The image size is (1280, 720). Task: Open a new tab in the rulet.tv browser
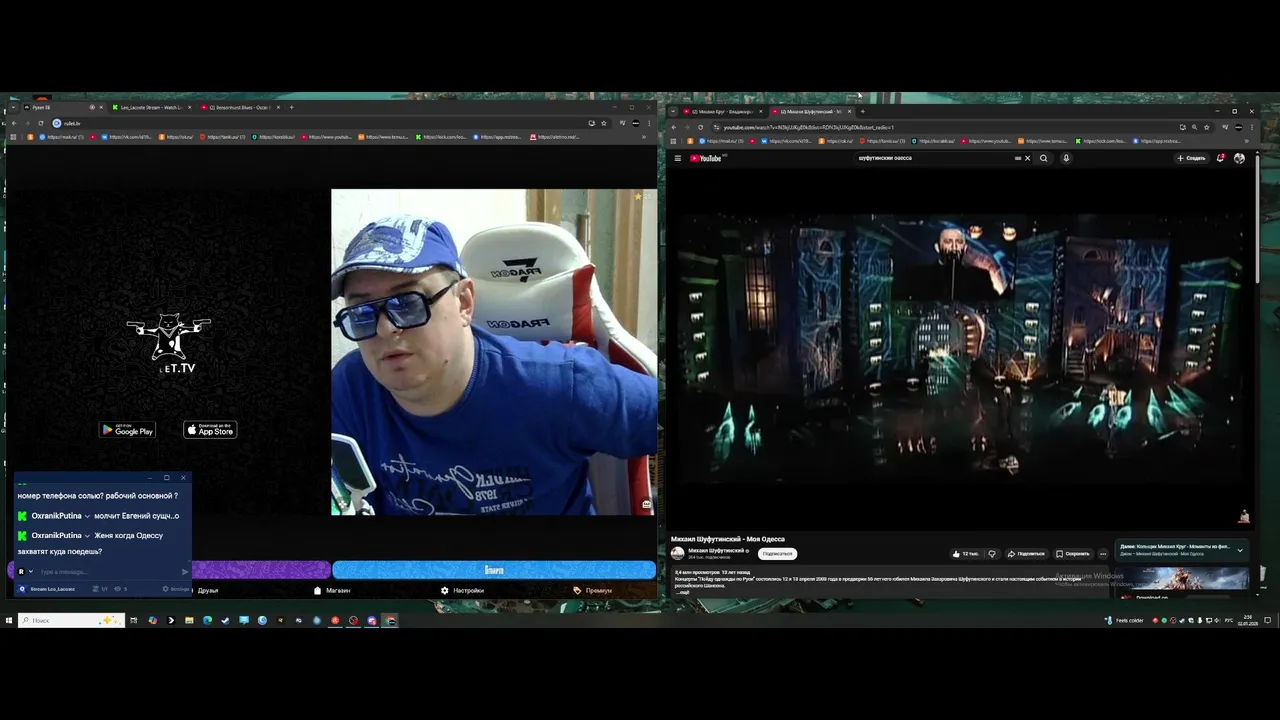pos(291,107)
